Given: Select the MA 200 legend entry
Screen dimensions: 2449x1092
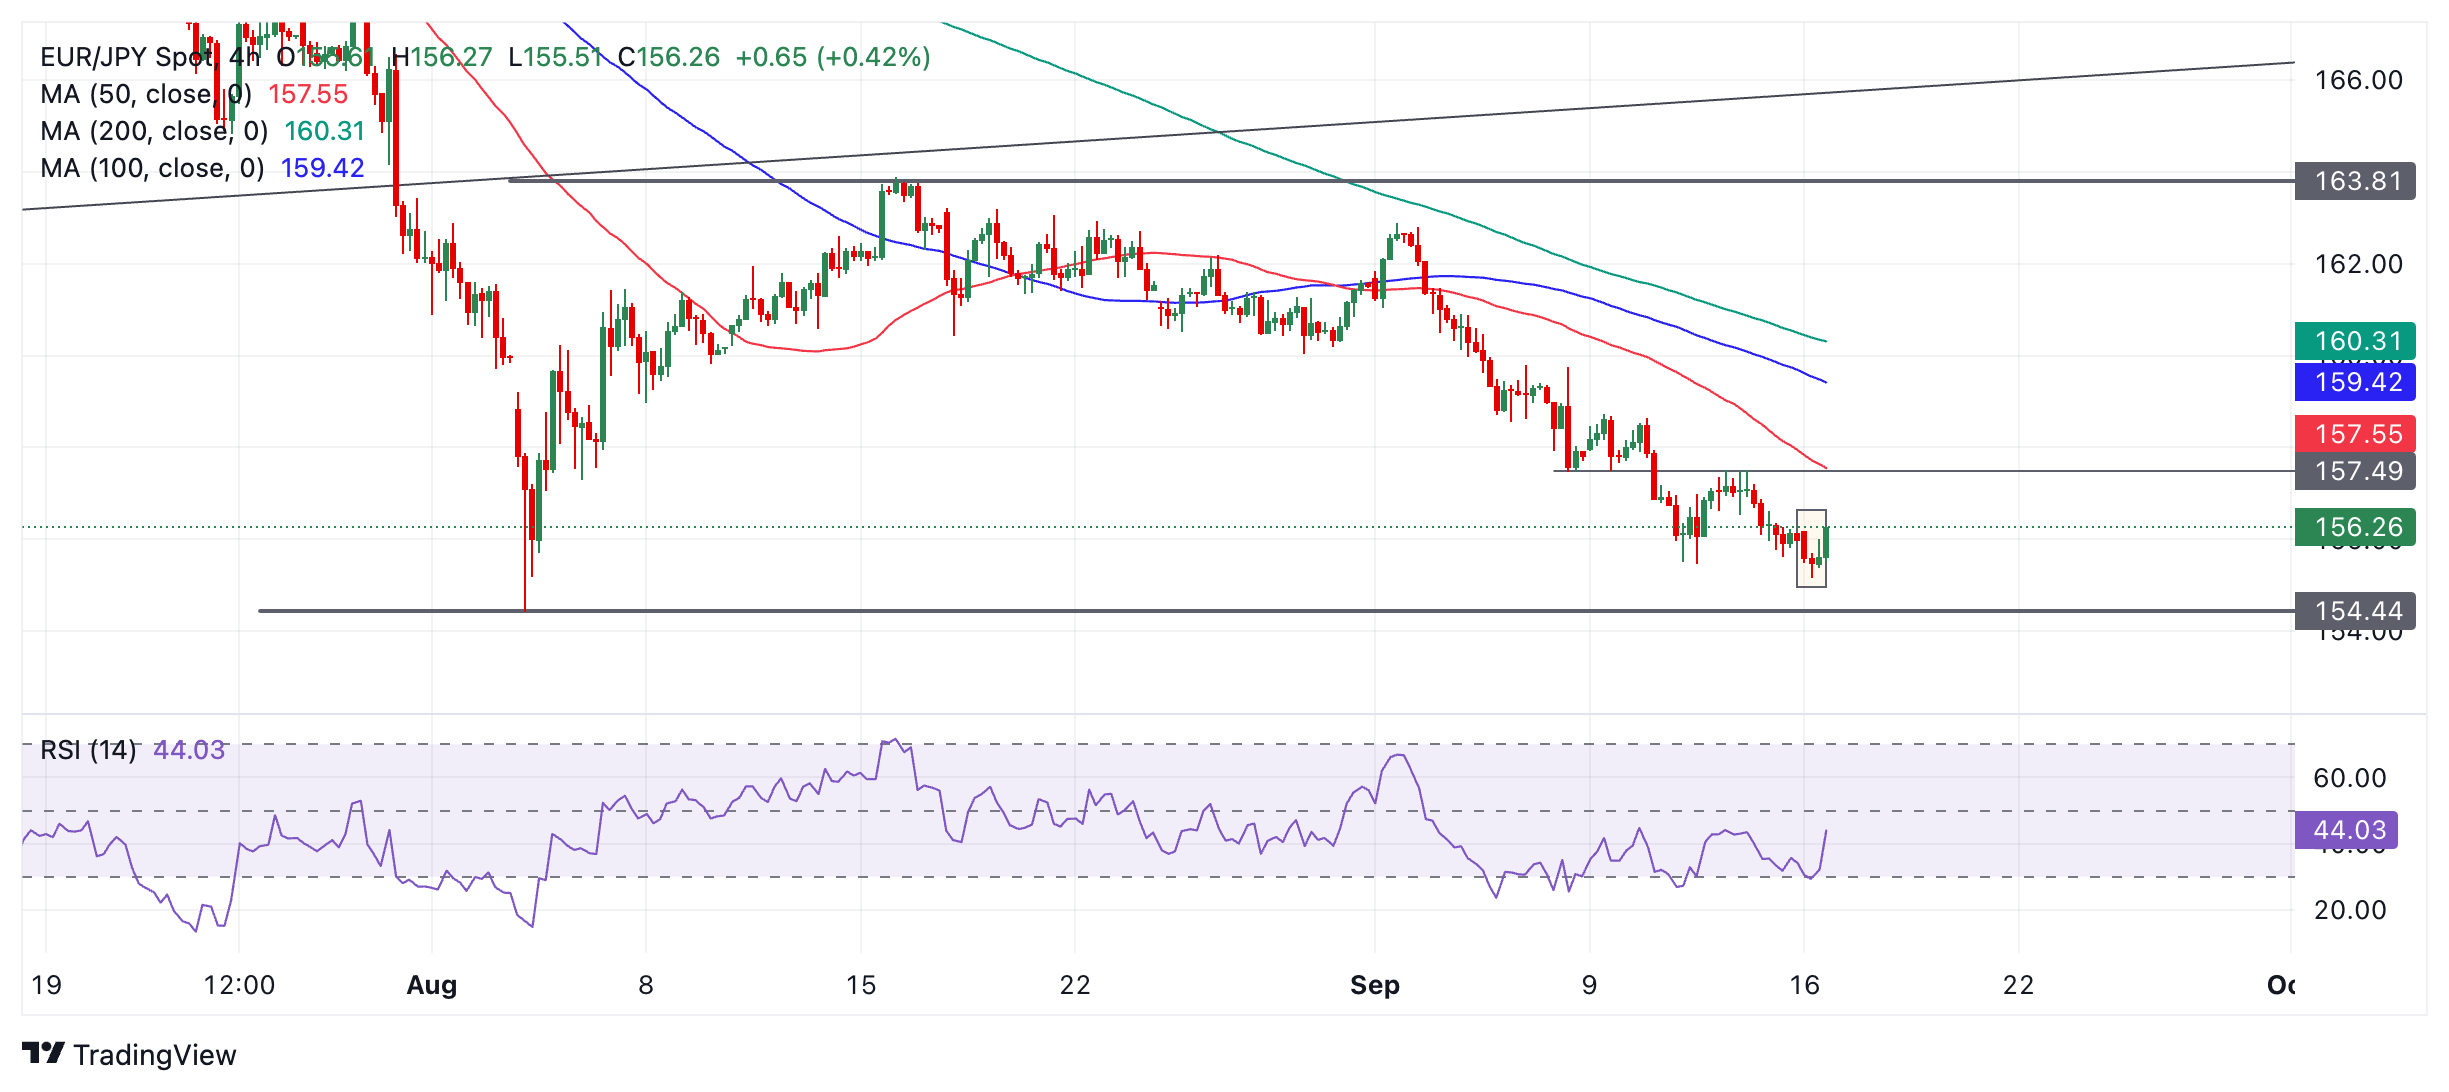Looking at the screenshot, I should point(202,131).
